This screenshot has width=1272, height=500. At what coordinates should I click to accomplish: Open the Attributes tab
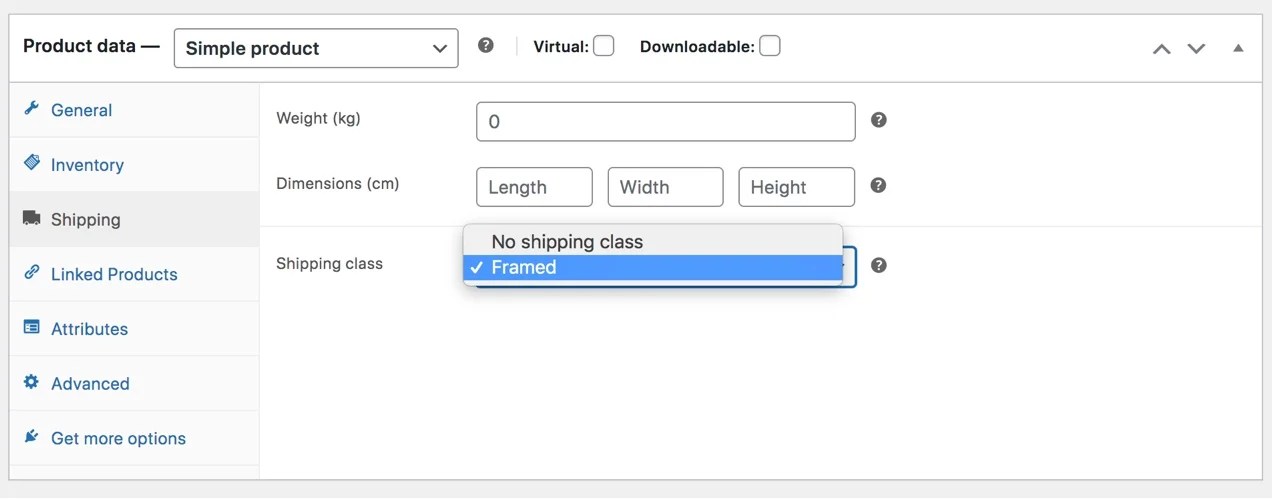pyautogui.click(x=89, y=329)
